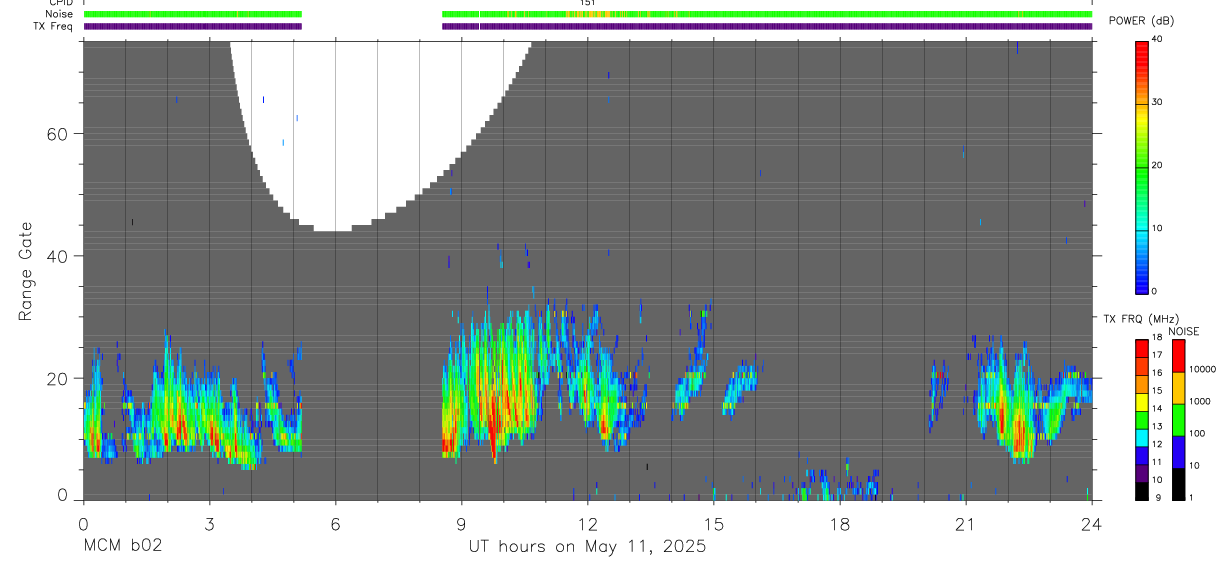1228x567 pixels.
Task: Click the 21 hour tick label
Action: click(965, 524)
